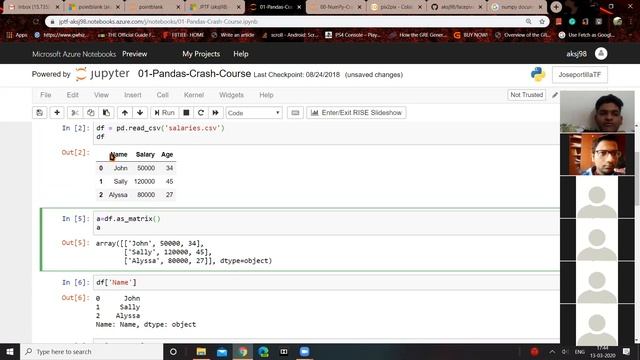Click into the df.as_matrix code cell
The height and width of the screenshot is (360, 640).
click(327, 223)
